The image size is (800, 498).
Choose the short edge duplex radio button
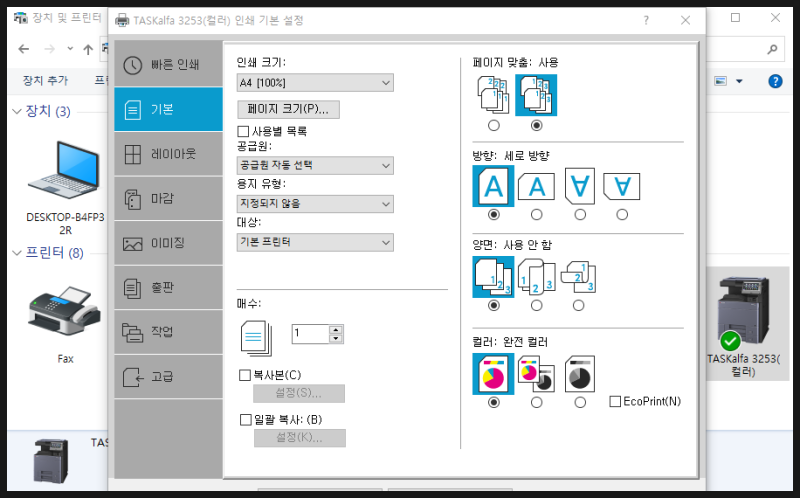[579, 305]
